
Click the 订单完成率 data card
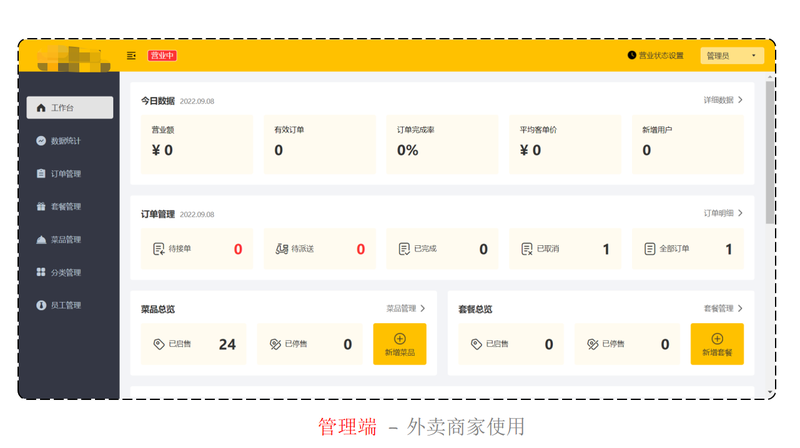(442, 144)
